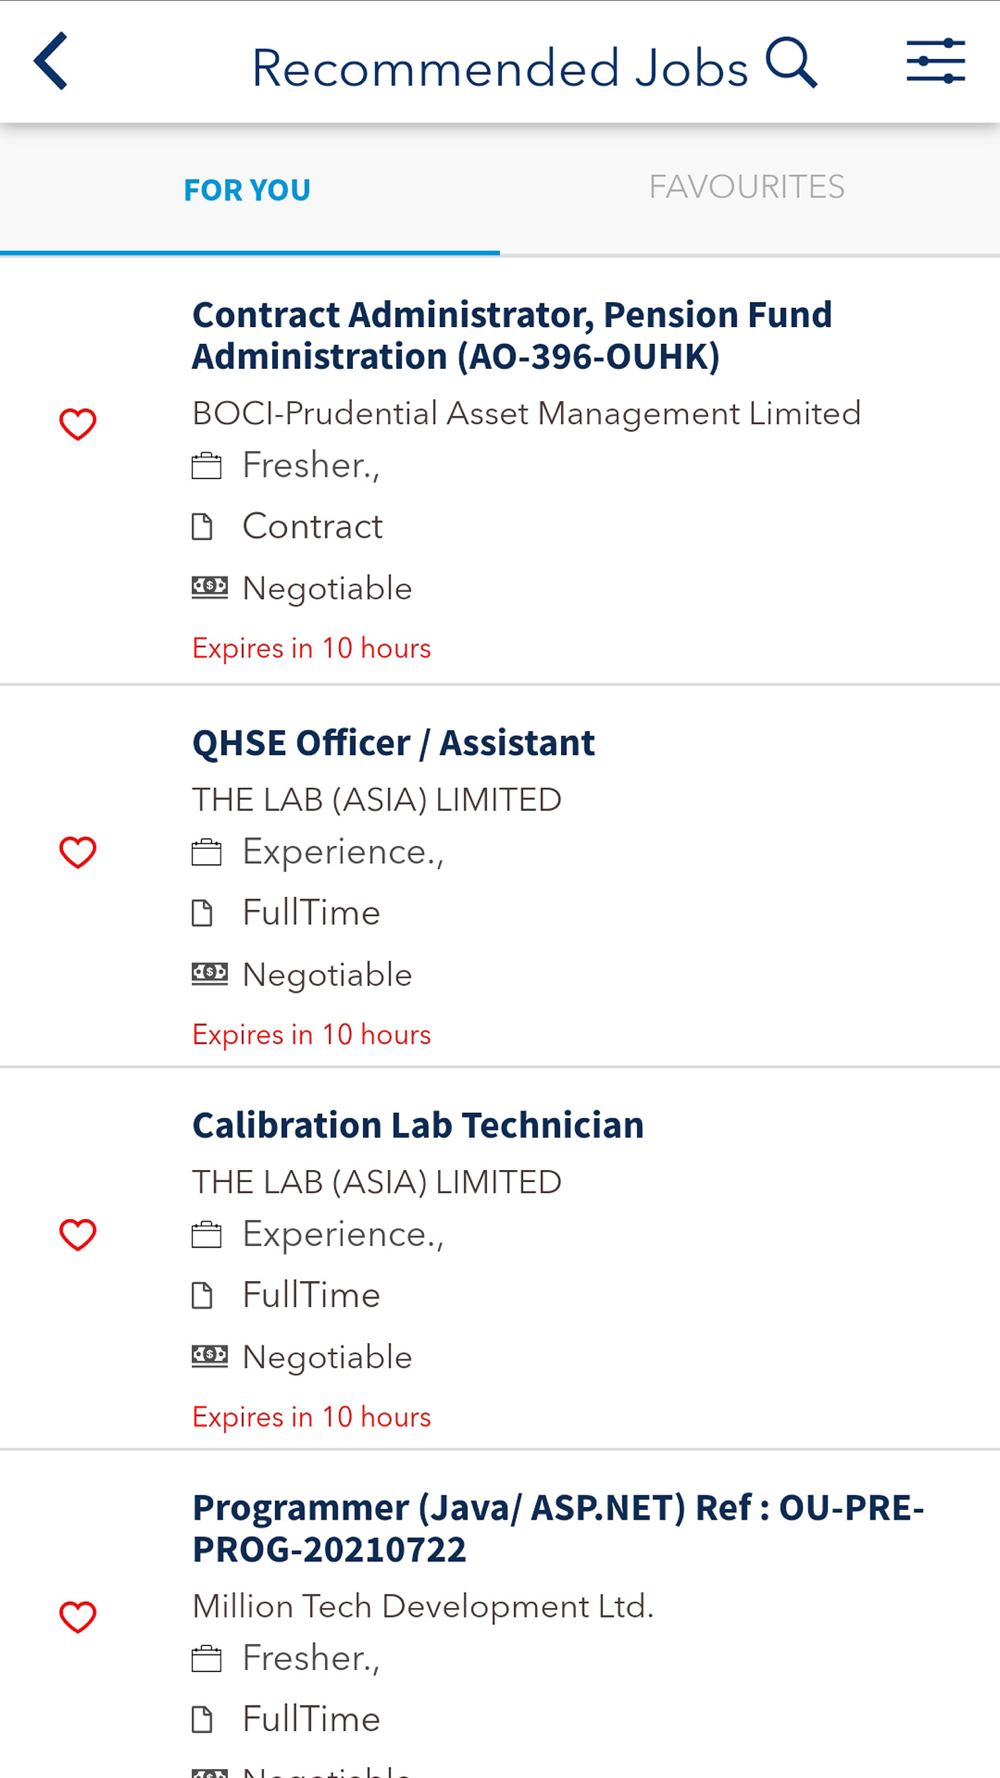Click document icon beside FullTime in Programmer job

point(203,1720)
